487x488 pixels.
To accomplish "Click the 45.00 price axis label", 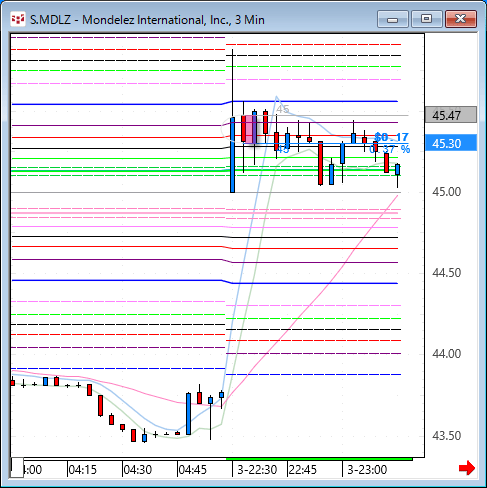I will 447,192.
